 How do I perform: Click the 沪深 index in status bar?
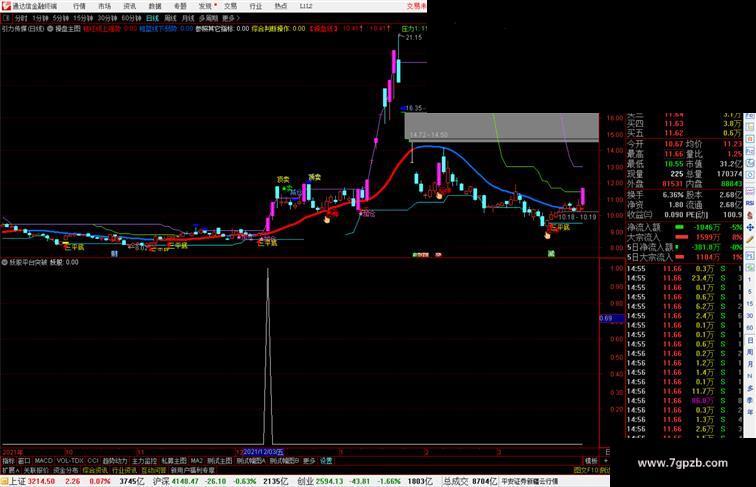click(161, 481)
